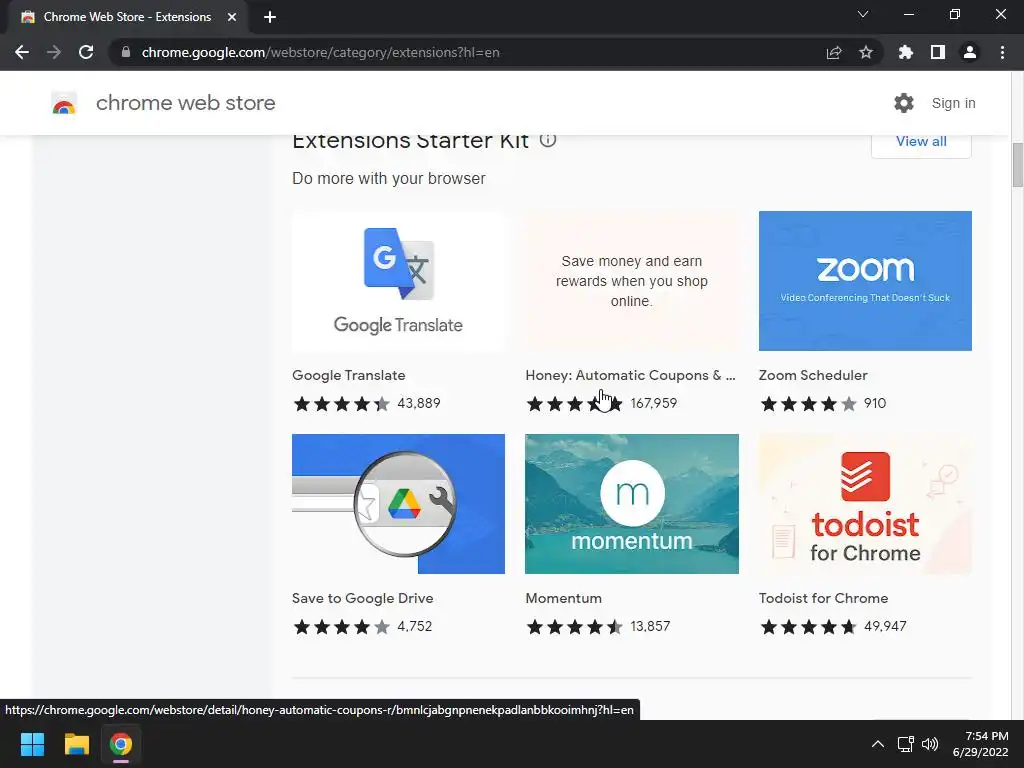The image size is (1024, 768).
Task: Click the Extensions Starter Kit info icon
Action: [x=548, y=140]
